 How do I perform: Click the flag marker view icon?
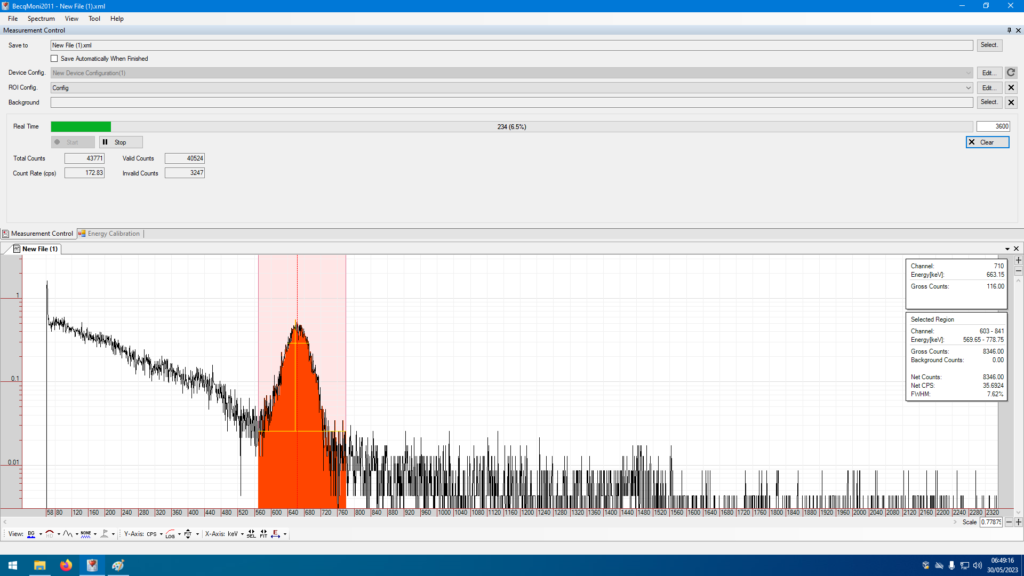104,534
